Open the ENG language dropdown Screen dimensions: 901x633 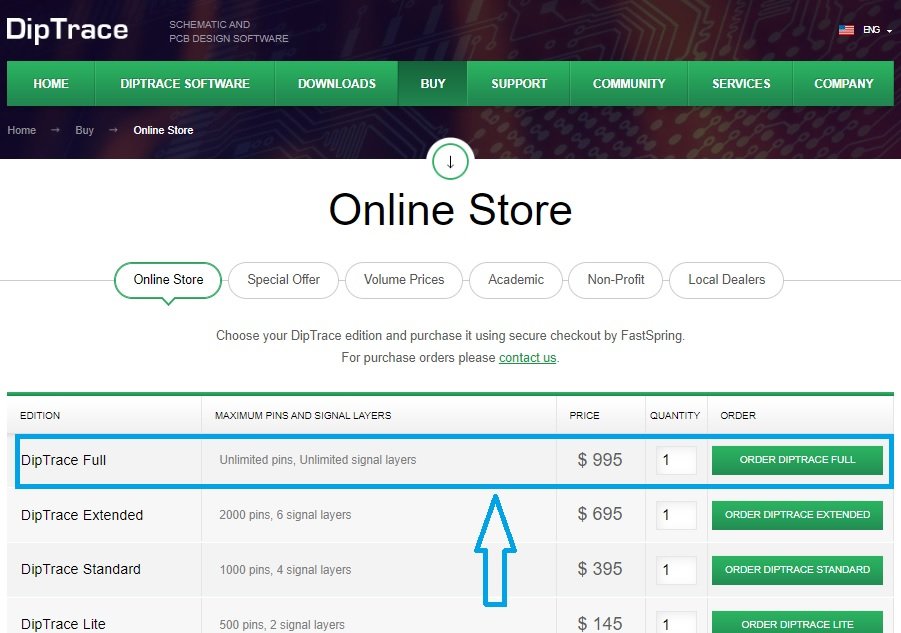coord(877,30)
